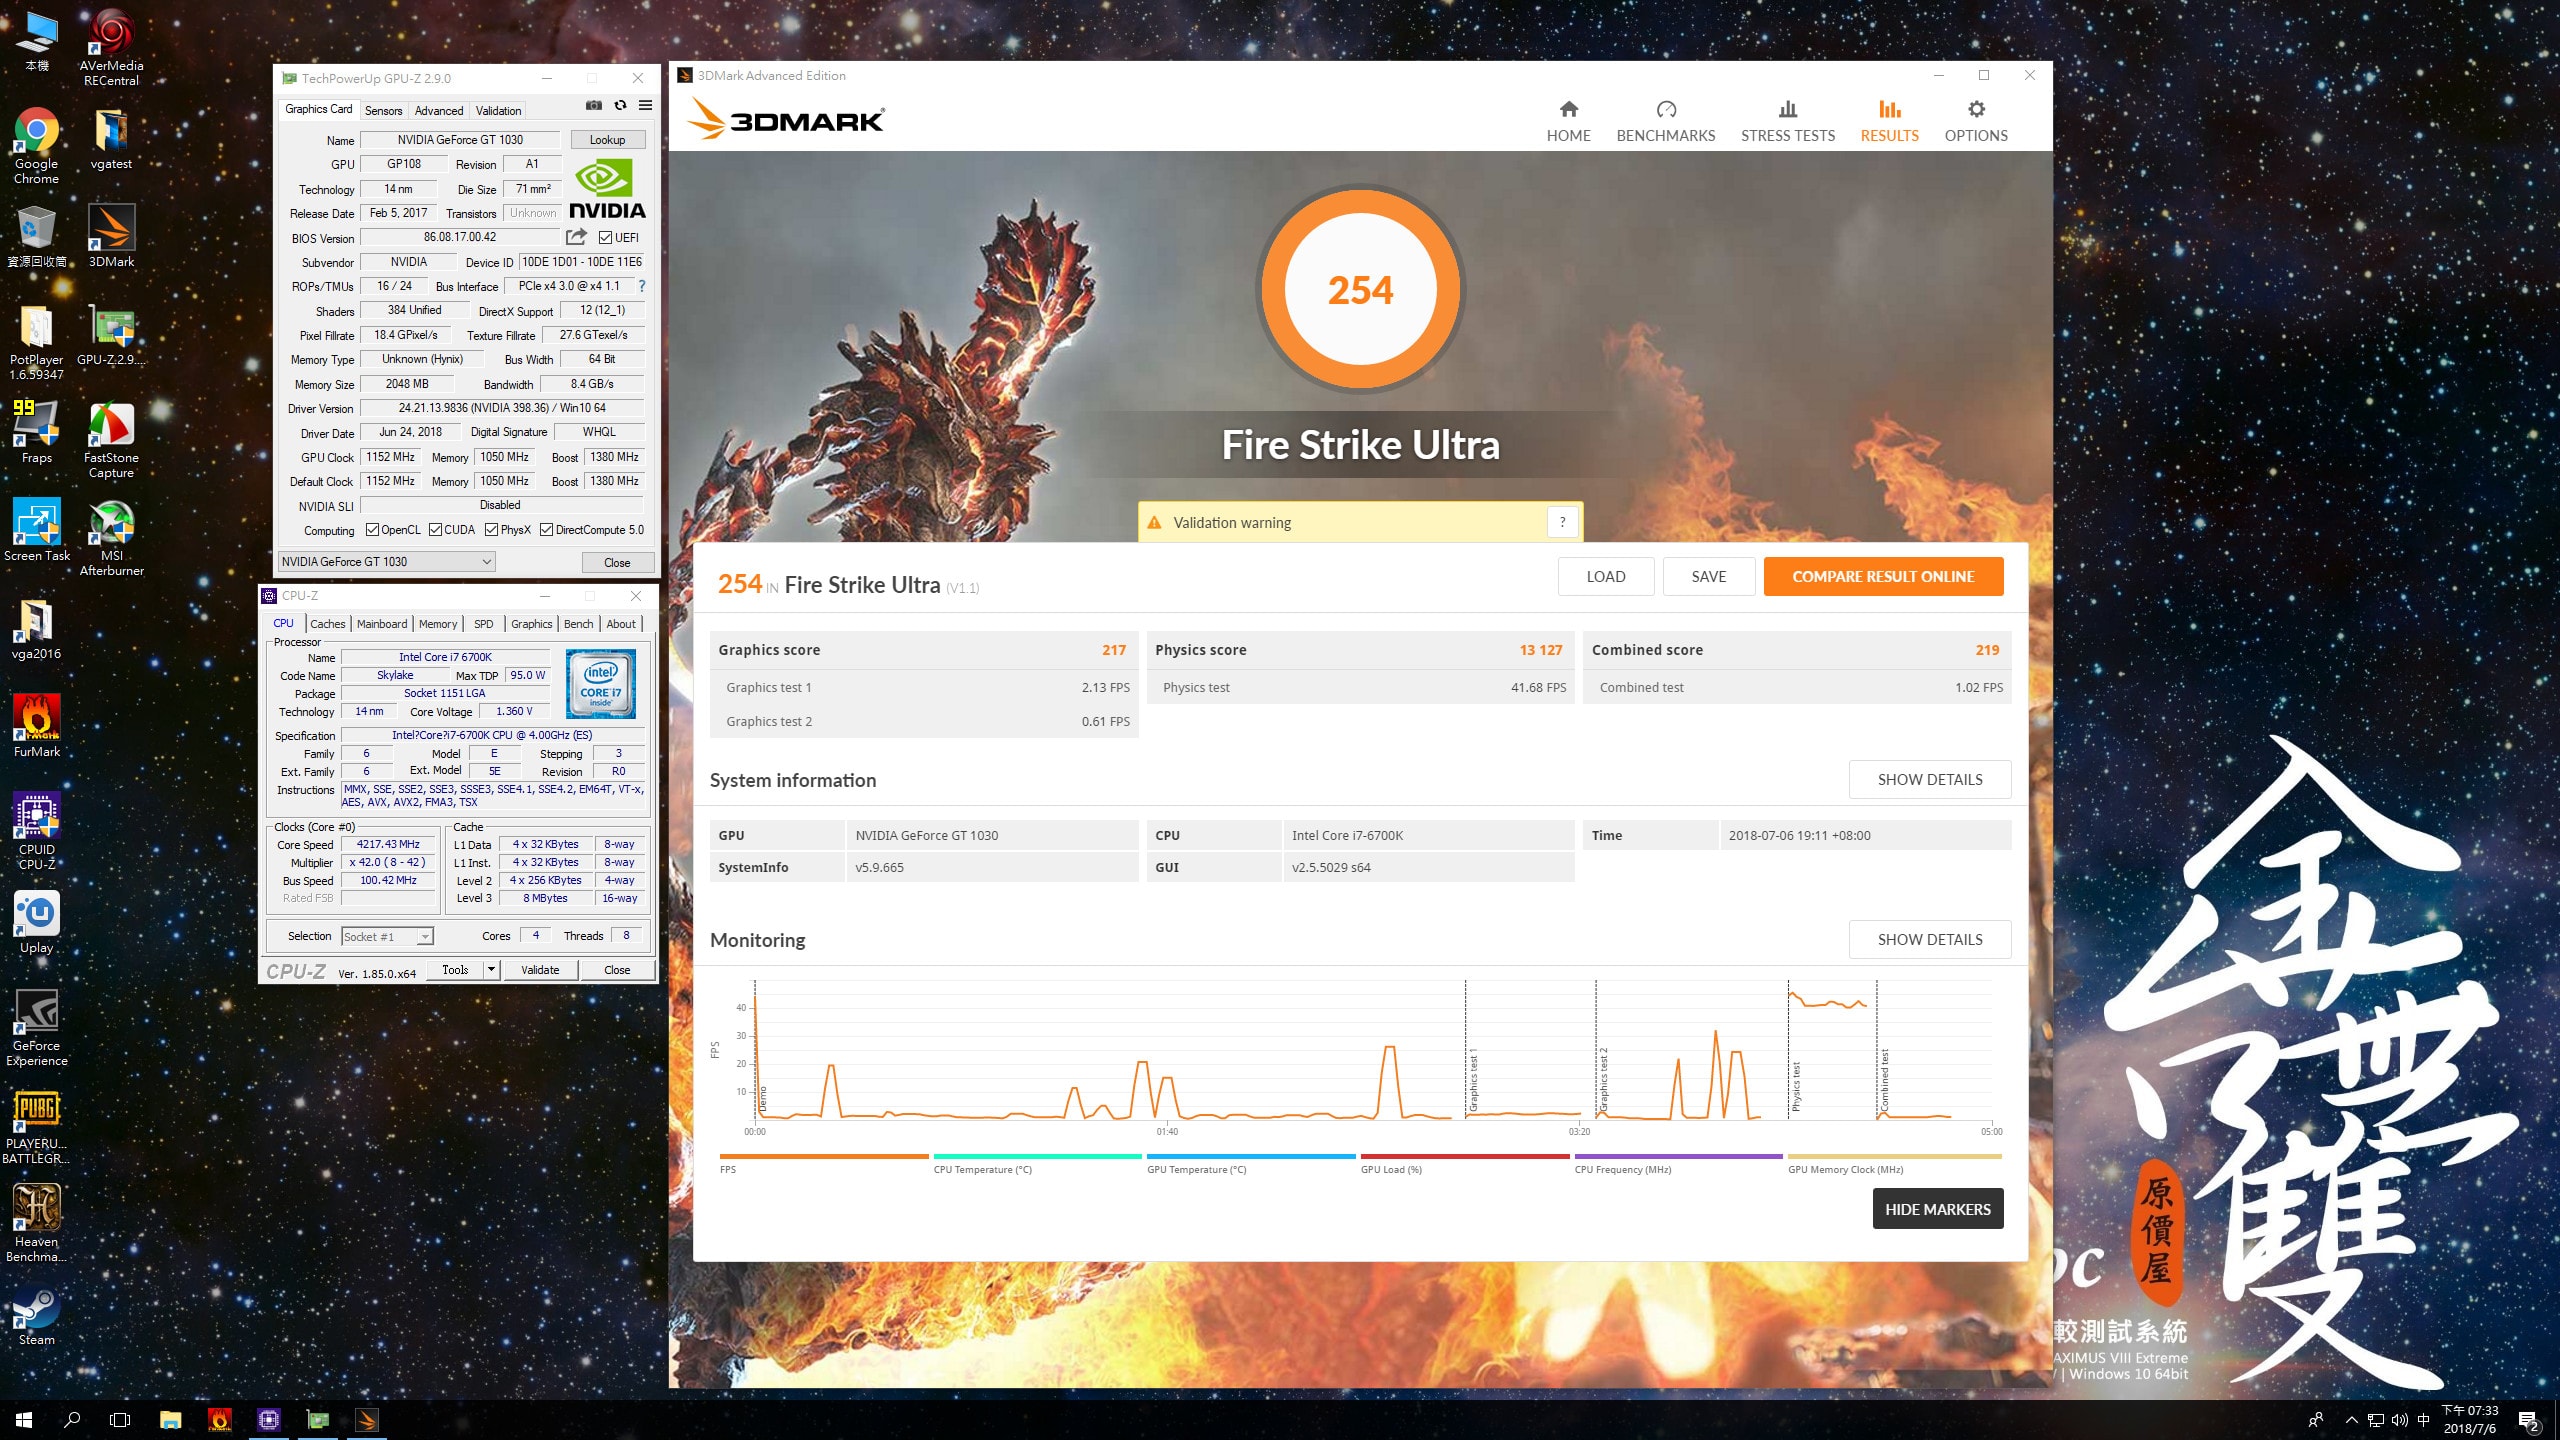Image resolution: width=2560 pixels, height=1440 pixels.
Task: Open the Mainboard tab in CPU-Z
Action: click(x=382, y=624)
